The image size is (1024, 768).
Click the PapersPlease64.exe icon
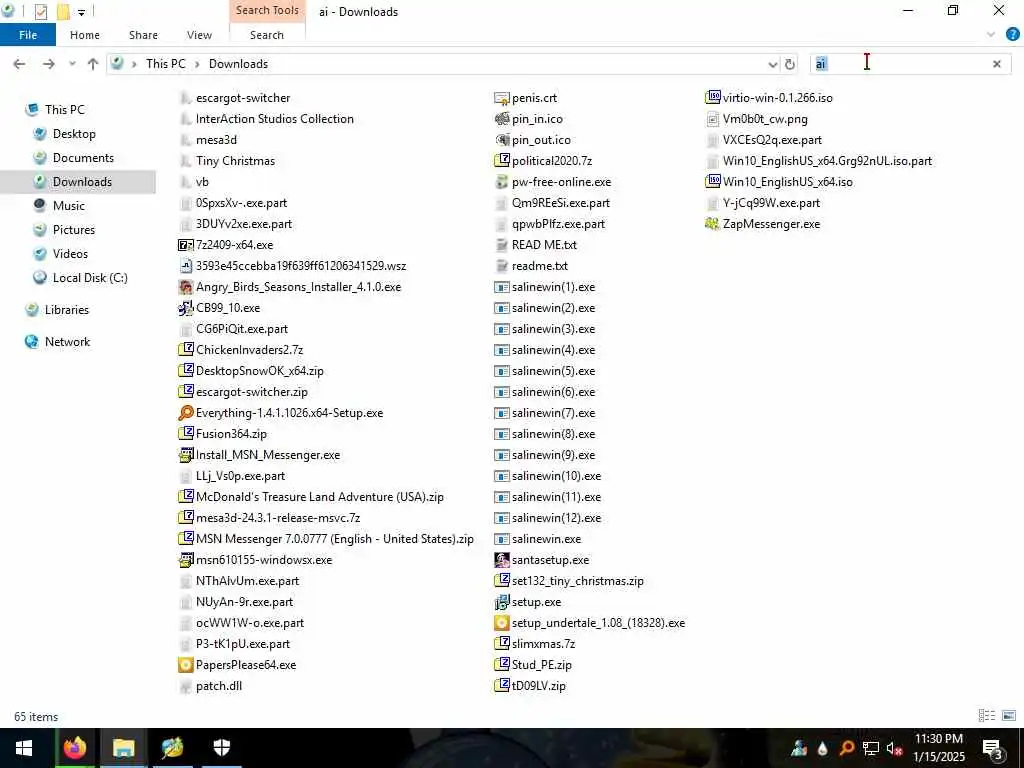[x=186, y=665]
